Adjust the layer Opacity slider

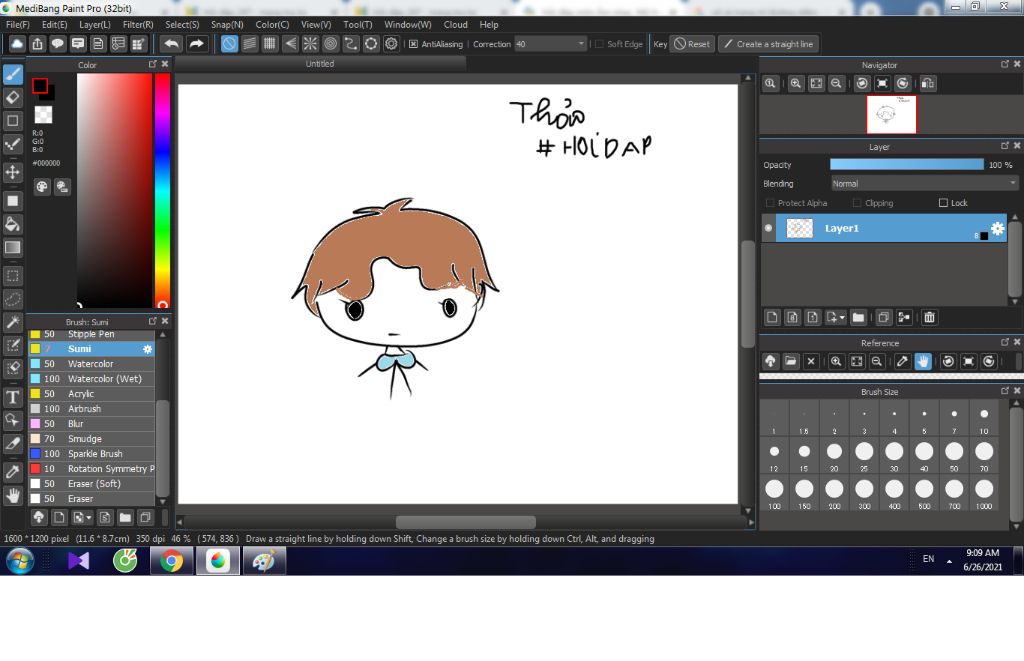point(906,165)
